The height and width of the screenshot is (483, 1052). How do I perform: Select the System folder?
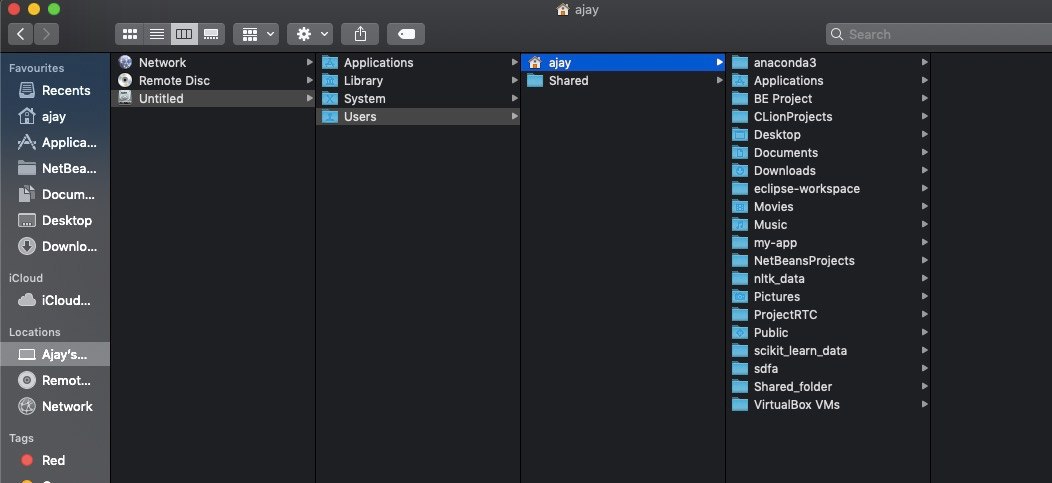point(418,99)
